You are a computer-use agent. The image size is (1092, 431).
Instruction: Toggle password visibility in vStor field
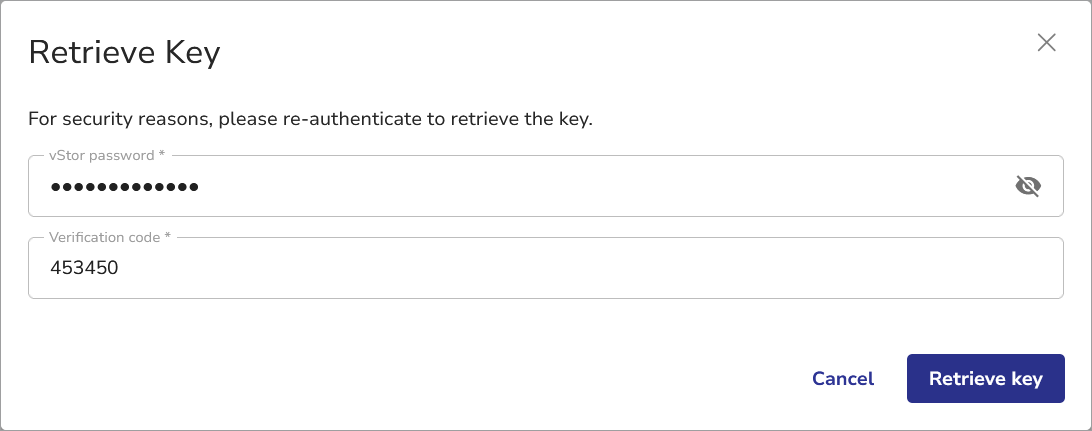coord(1028,186)
